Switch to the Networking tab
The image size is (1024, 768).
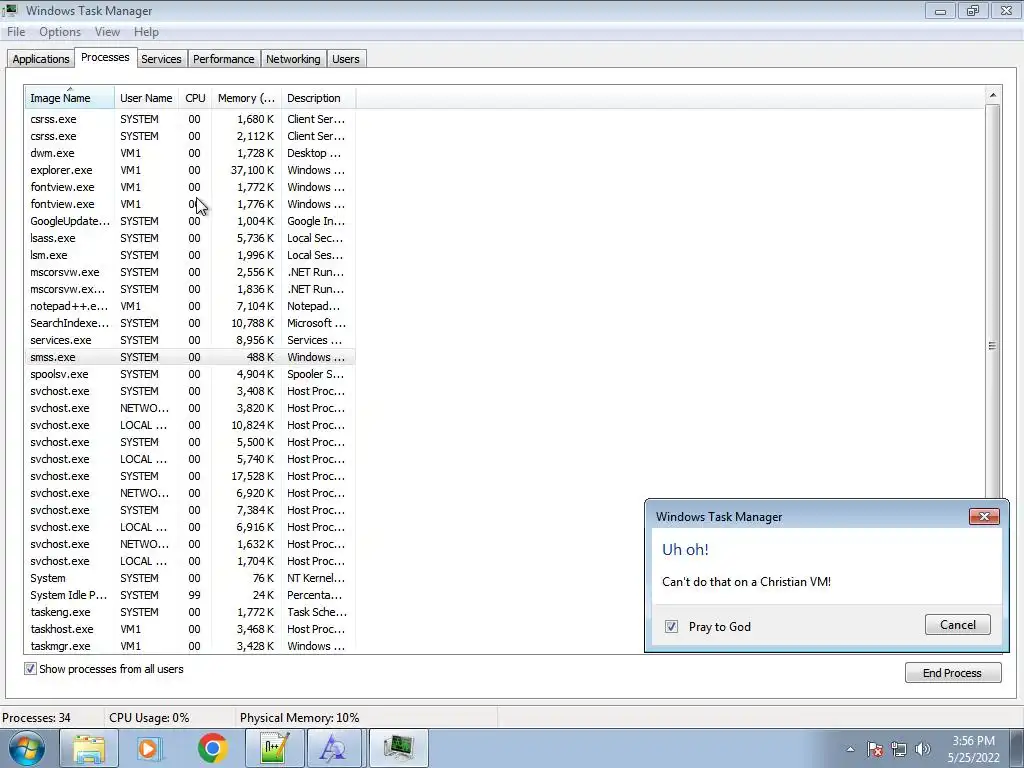click(293, 59)
